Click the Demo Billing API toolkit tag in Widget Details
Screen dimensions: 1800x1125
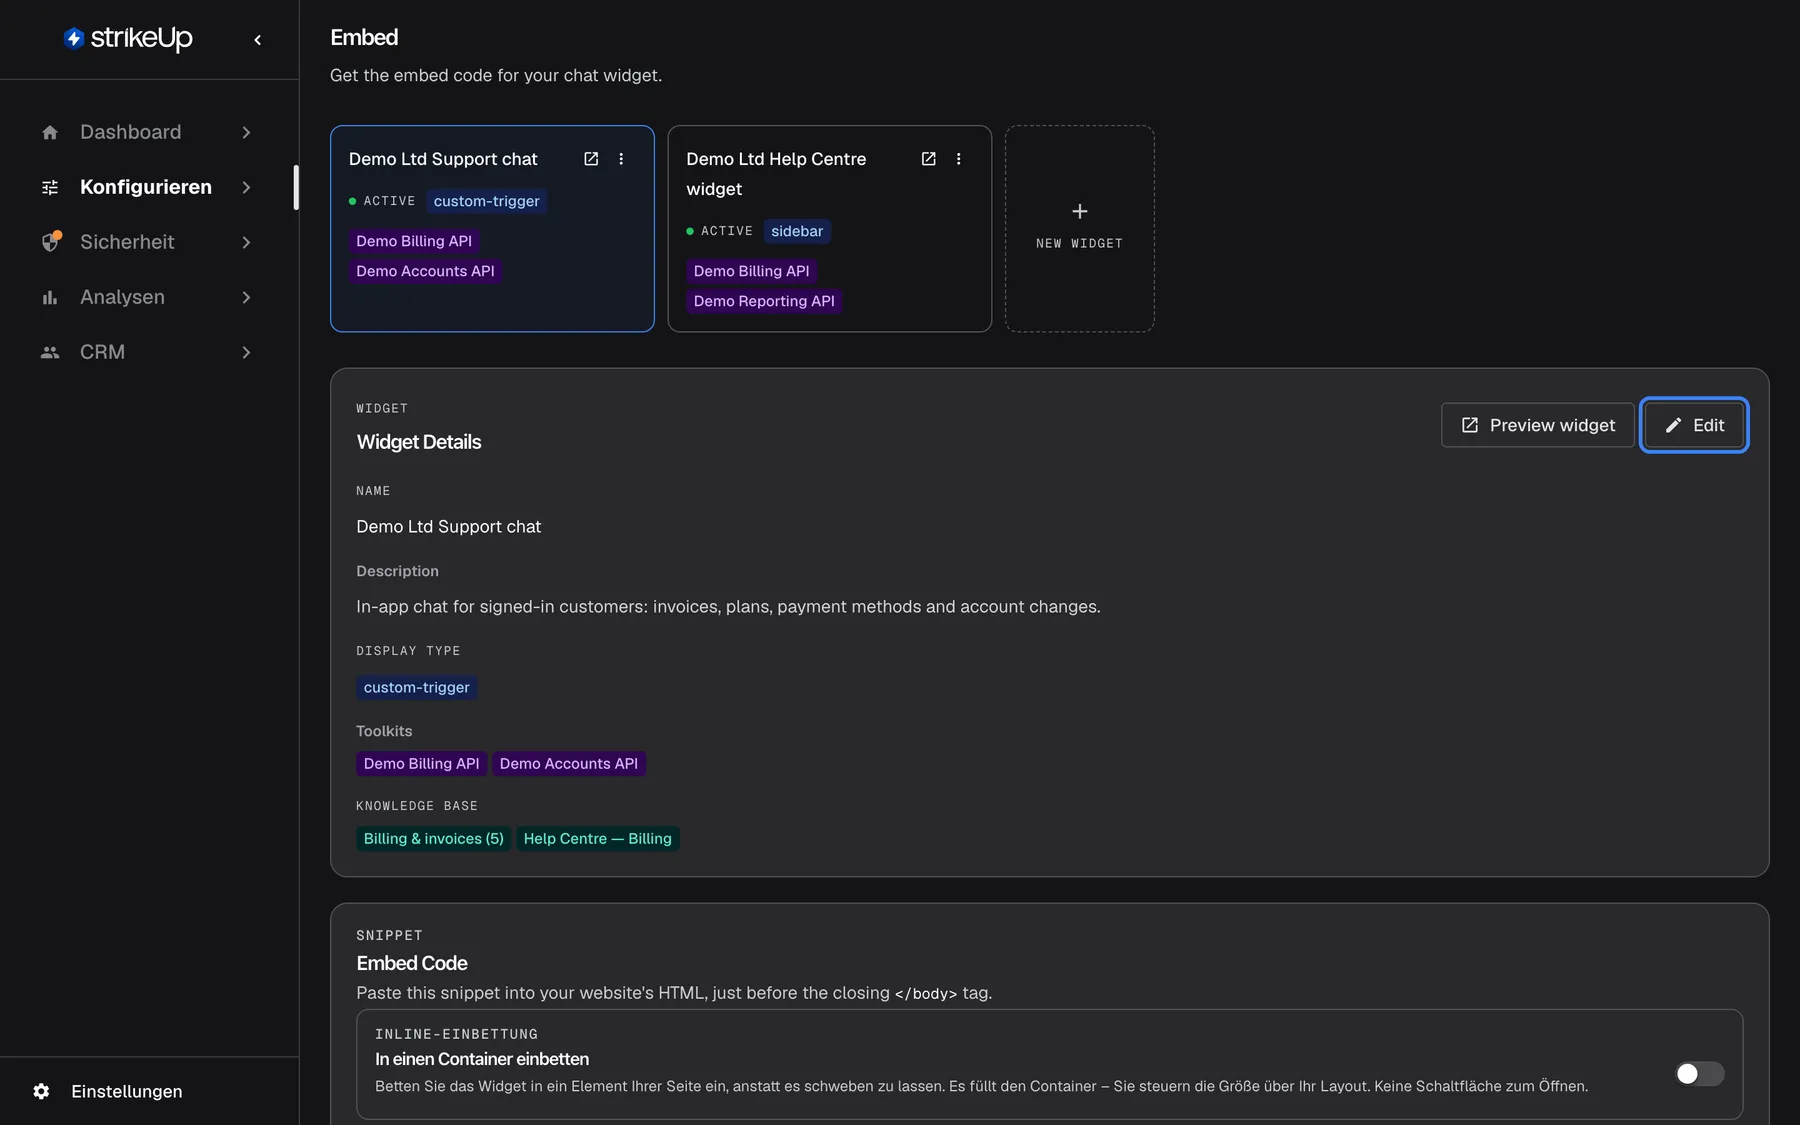pyautogui.click(x=421, y=763)
